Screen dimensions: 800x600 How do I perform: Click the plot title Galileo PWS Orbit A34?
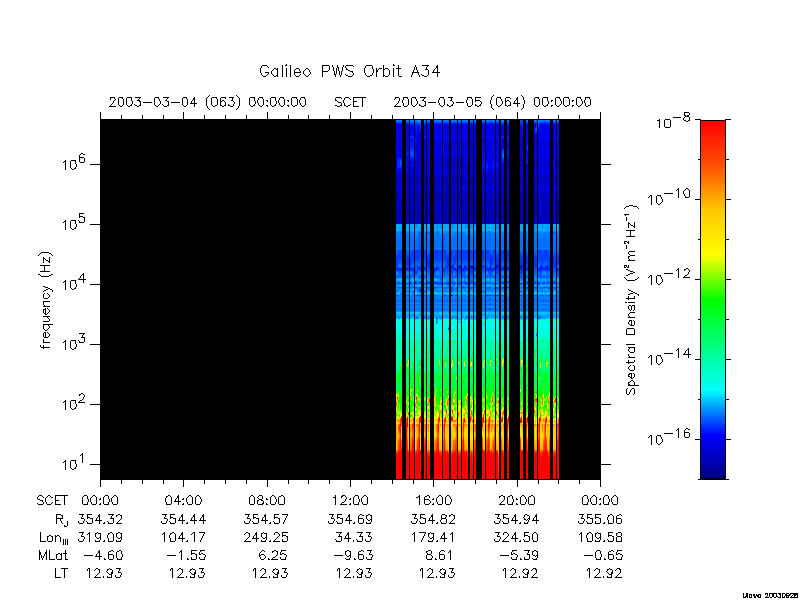click(349, 71)
